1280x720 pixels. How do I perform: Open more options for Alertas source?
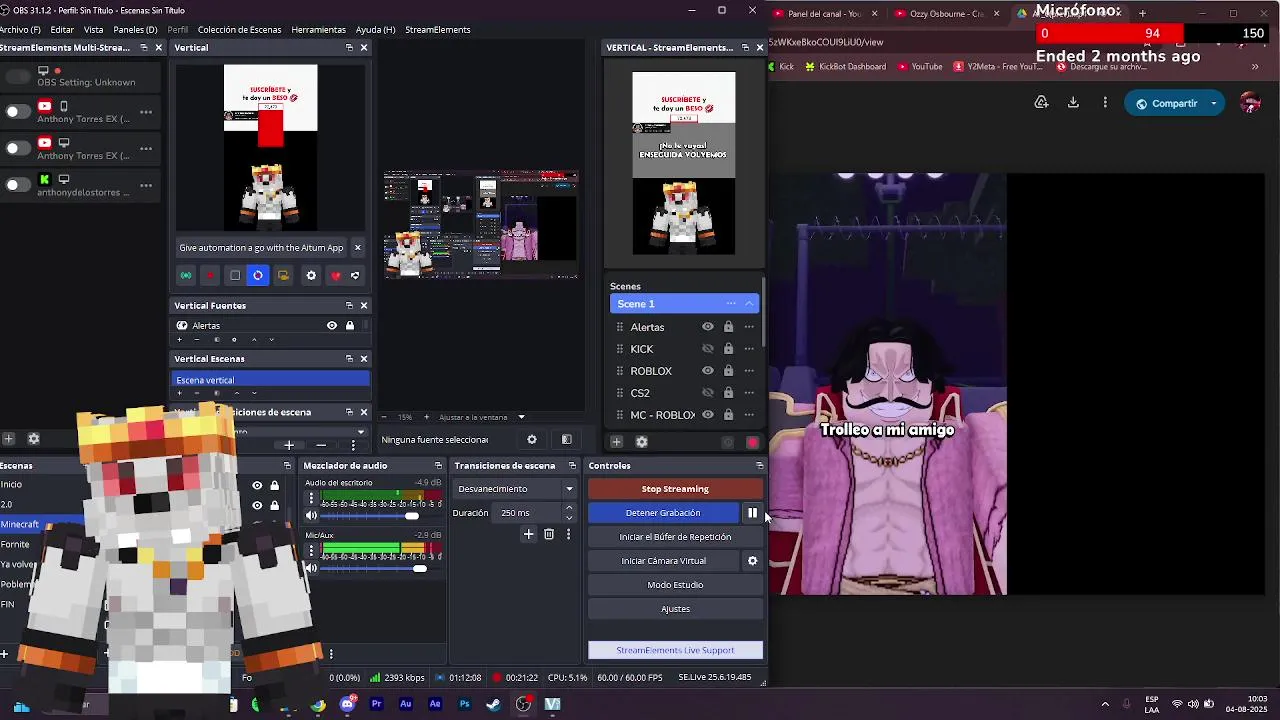coord(749,327)
